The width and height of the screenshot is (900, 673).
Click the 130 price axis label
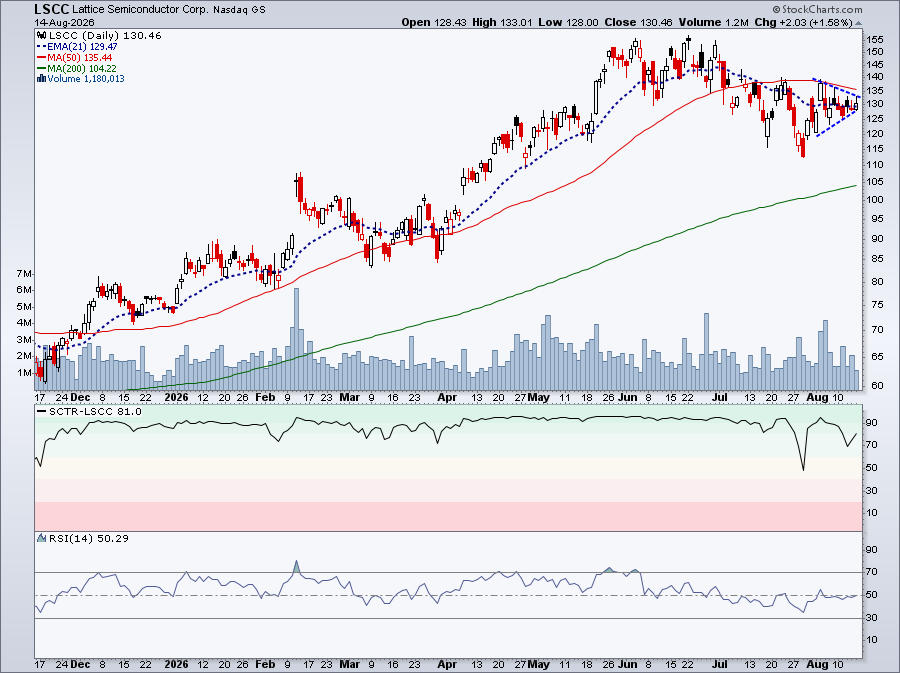875,104
